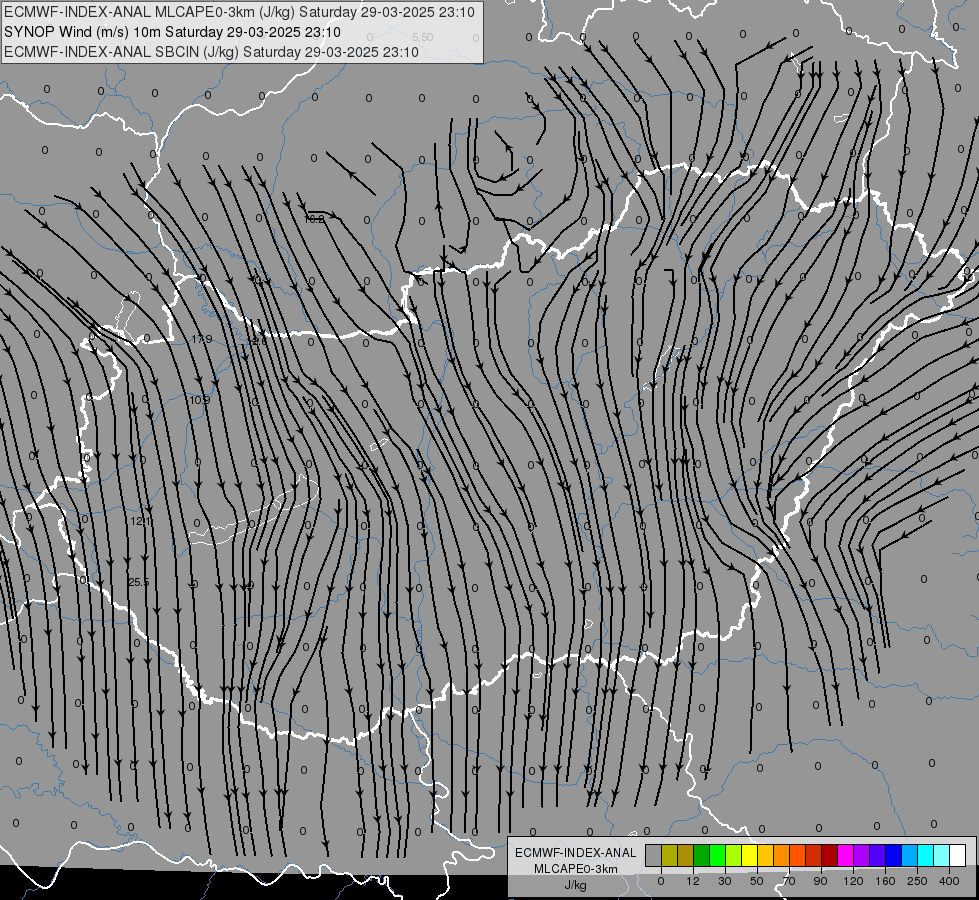
Task: Select the bright cyan legend swatch
Action: (926, 855)
